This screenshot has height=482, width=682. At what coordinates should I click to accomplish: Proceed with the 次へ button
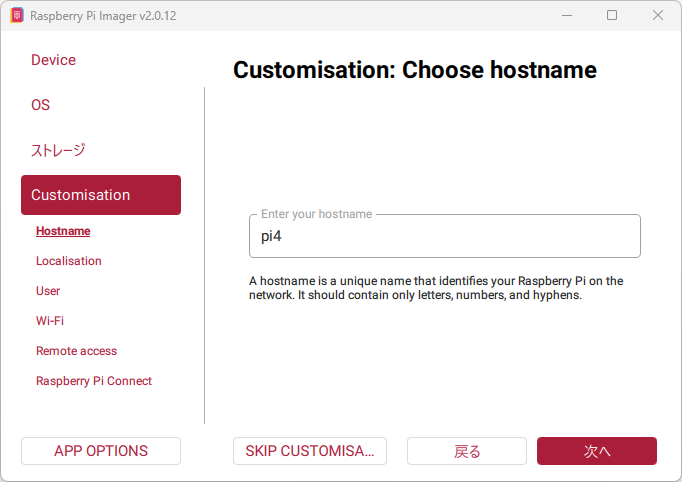click(597, 451)
